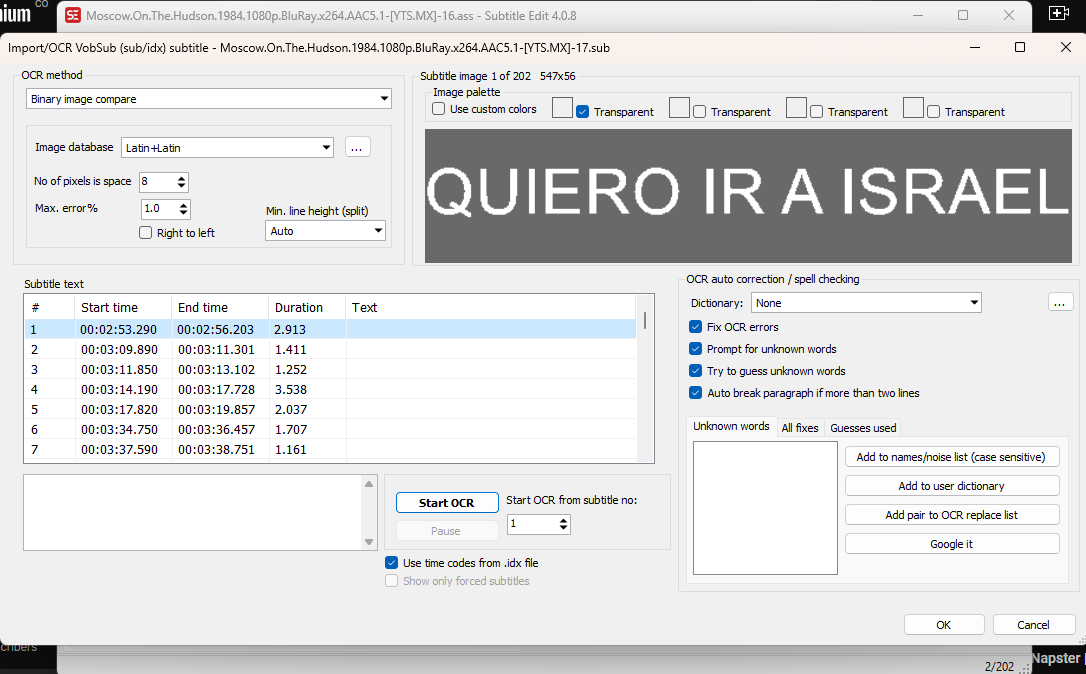Viewport: 1086px width, 674px height.
Task: Uncheck the first Transparent checkbox
Action: 582,112
